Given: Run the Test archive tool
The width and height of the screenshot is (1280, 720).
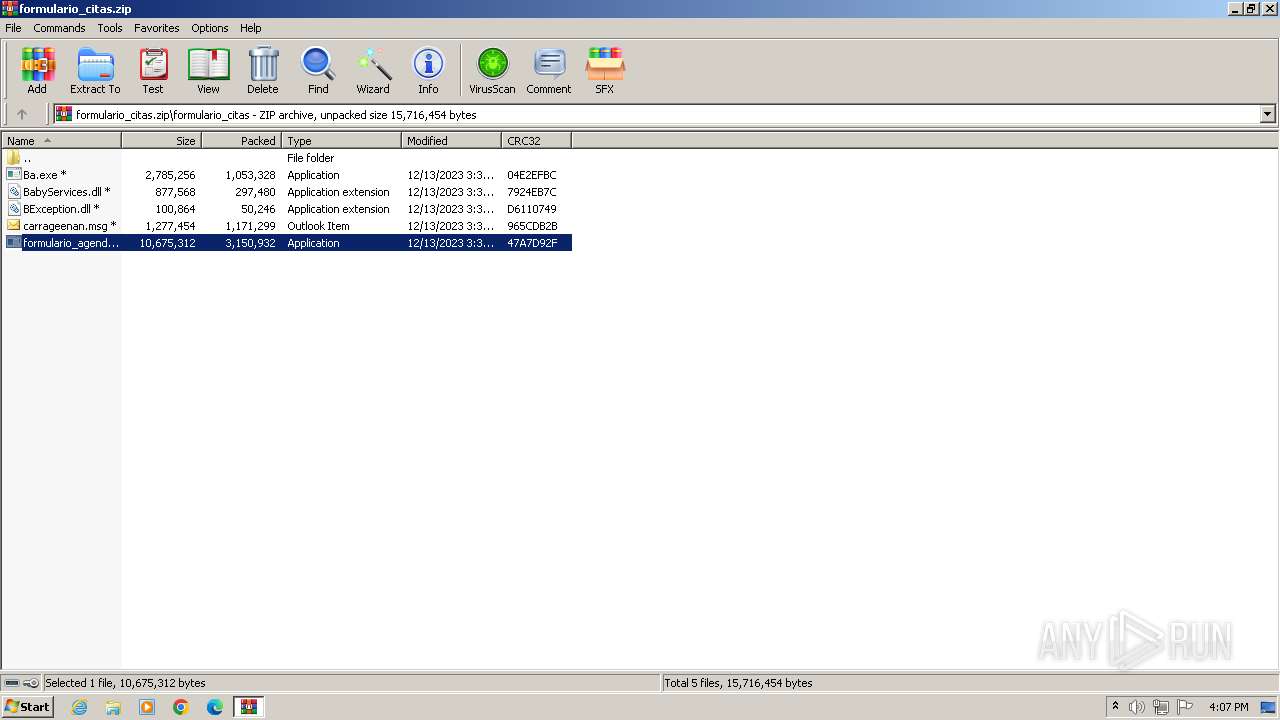Looking at the screenshot, I should point(153,71).
